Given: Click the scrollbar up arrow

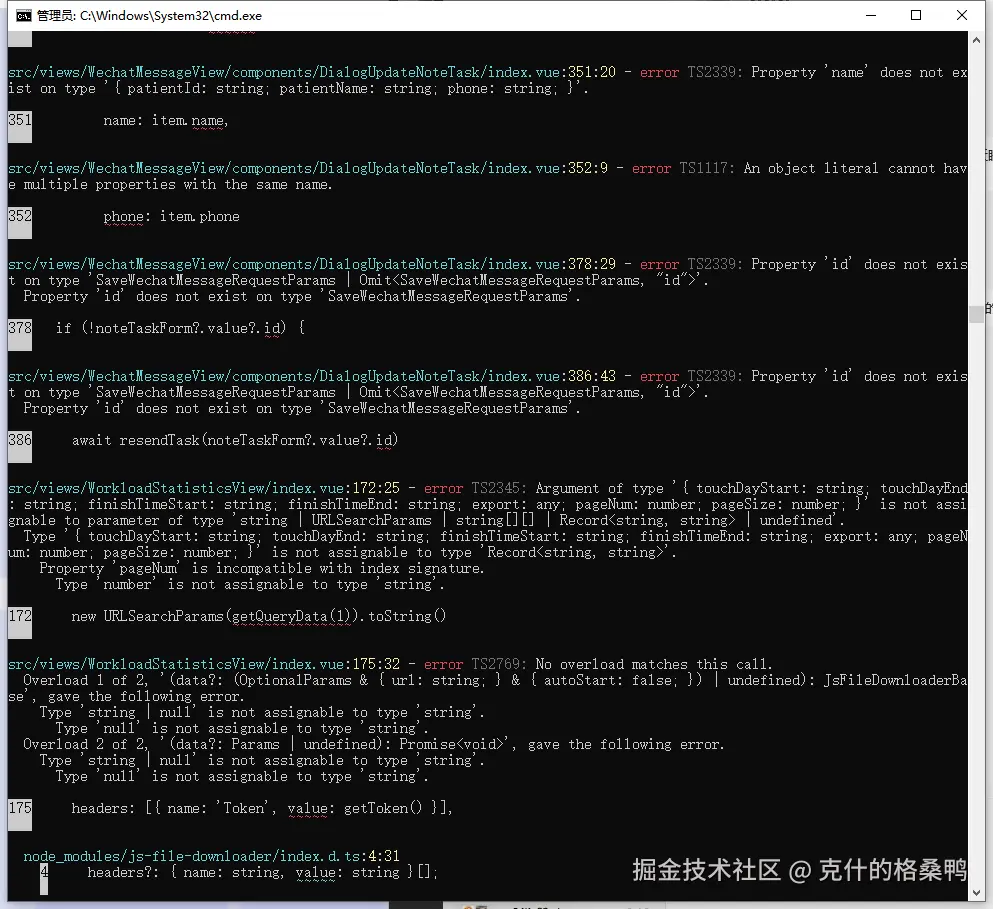Looking at the screenshot, I should point(978,40).
